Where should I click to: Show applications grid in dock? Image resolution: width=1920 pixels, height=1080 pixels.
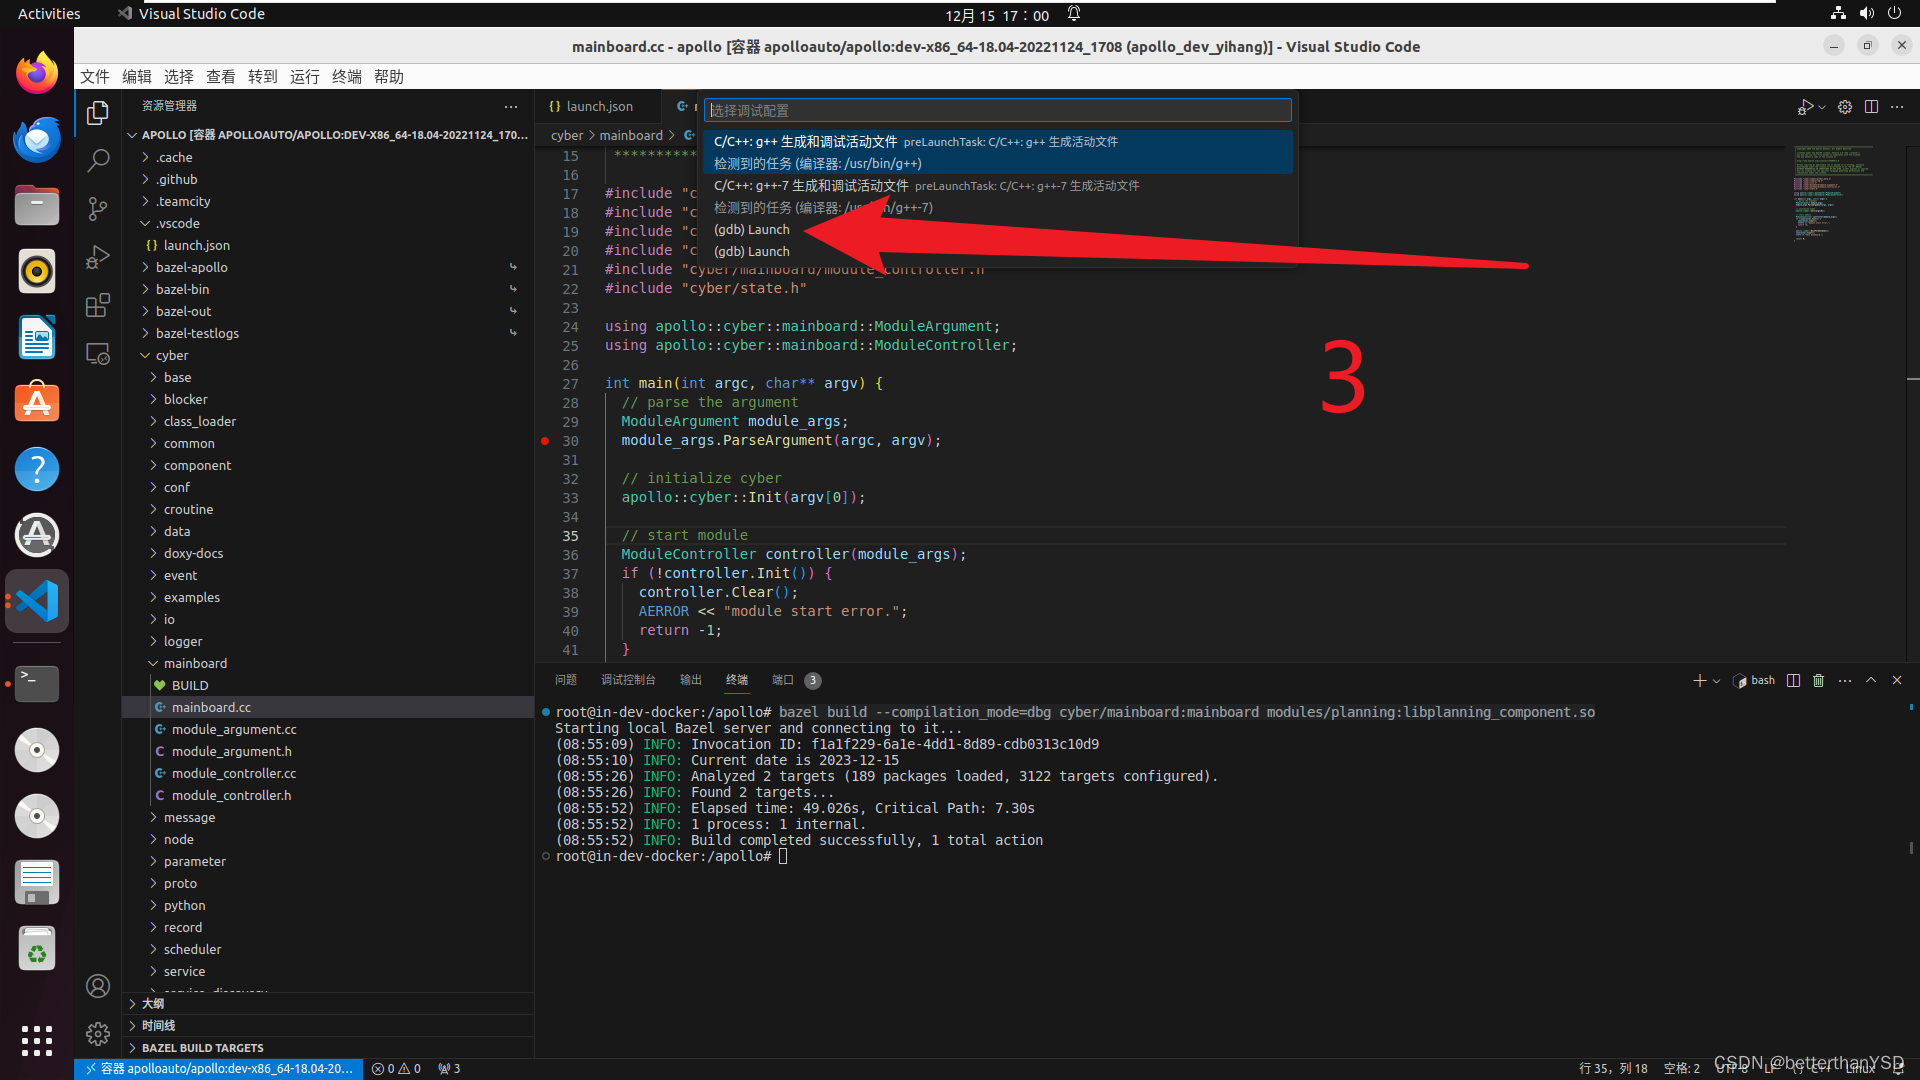(37, 1040)
